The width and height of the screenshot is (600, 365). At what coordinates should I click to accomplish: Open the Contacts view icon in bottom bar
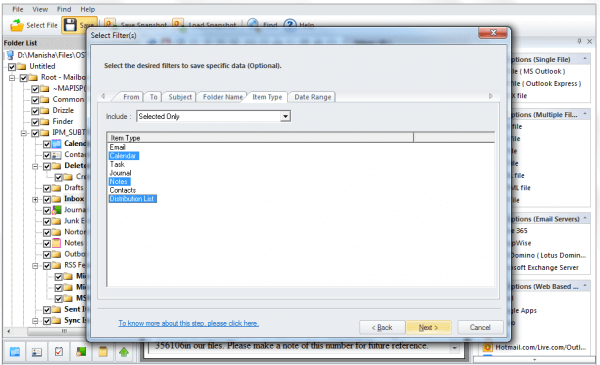pyautogui.click(x=37, y=352)
